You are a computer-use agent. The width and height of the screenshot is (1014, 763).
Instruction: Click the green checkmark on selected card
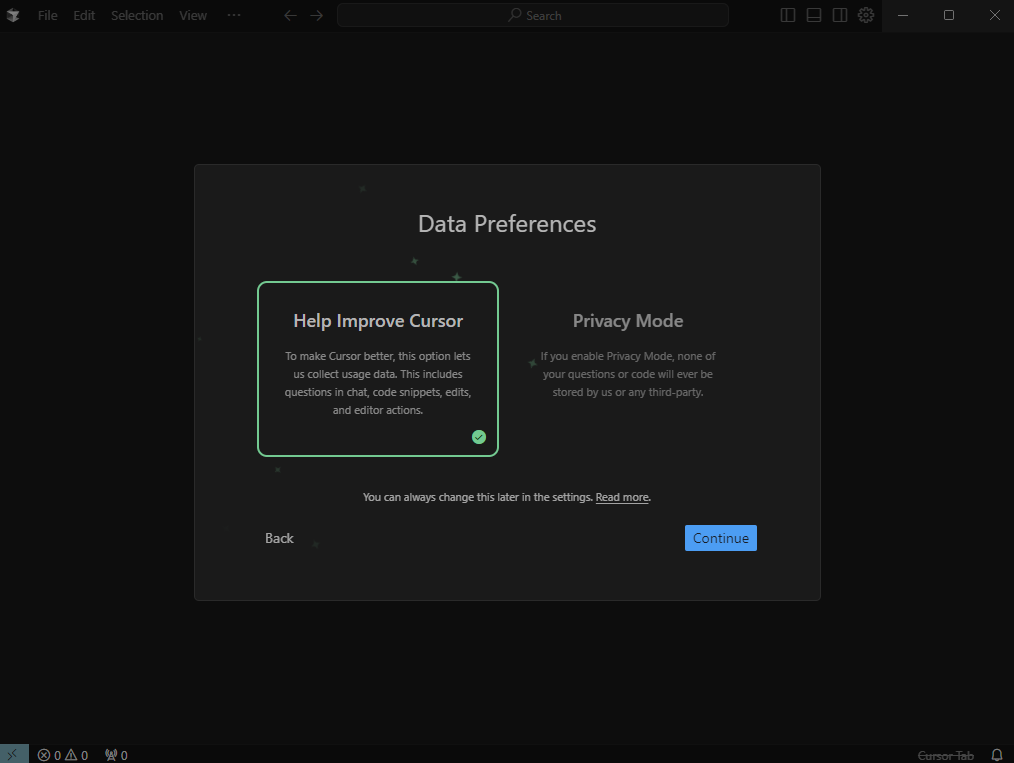pos(479,437)
